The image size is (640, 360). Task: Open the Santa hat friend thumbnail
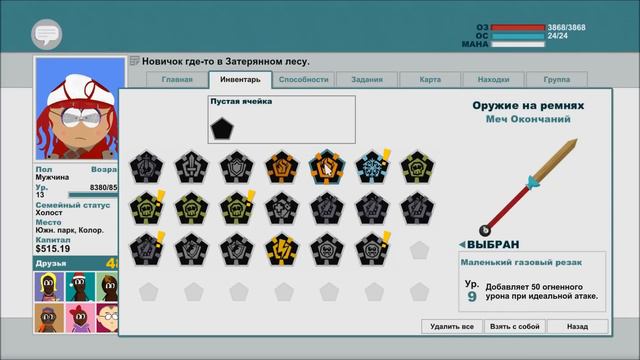(x=80, y=287)
